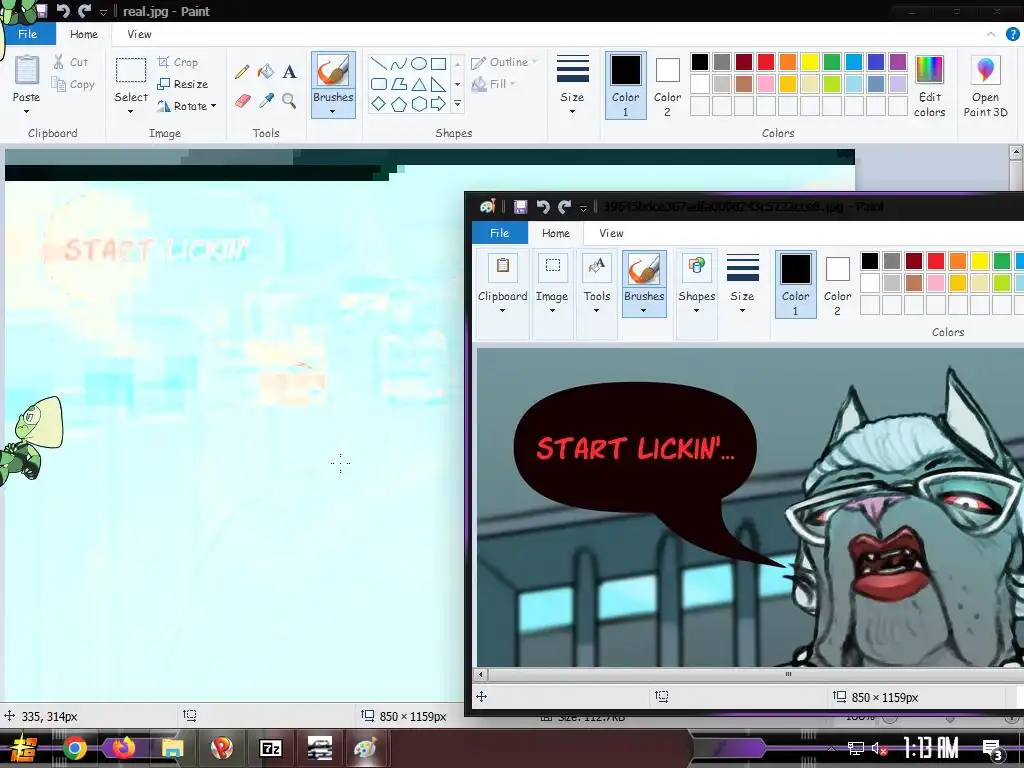Open File Explorer from the taskbar
Screen dimensions: 1024x768
172,748
